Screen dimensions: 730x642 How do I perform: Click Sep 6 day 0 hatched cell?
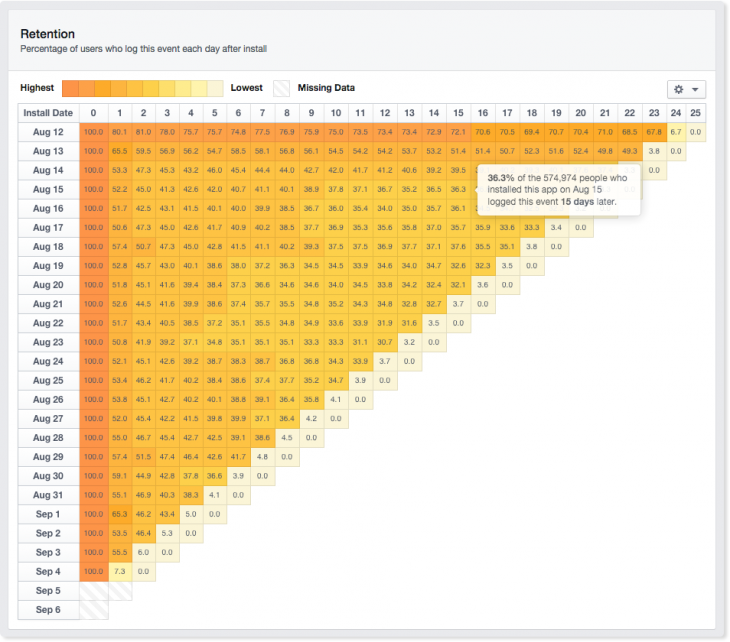coord(94,609)
